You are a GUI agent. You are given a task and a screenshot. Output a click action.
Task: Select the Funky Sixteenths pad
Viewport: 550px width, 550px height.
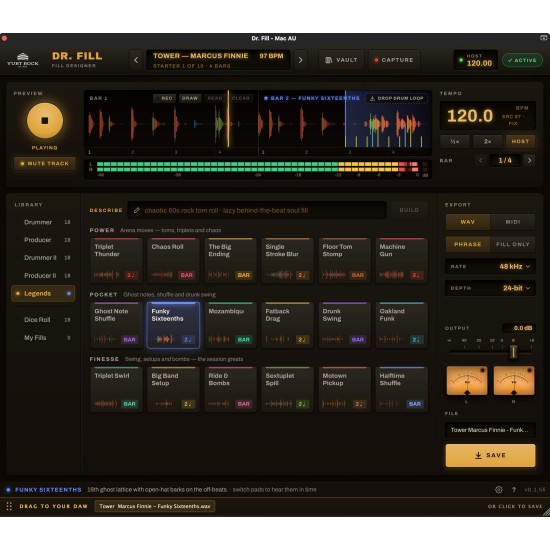pyautogui.click(x=173, y=325)
